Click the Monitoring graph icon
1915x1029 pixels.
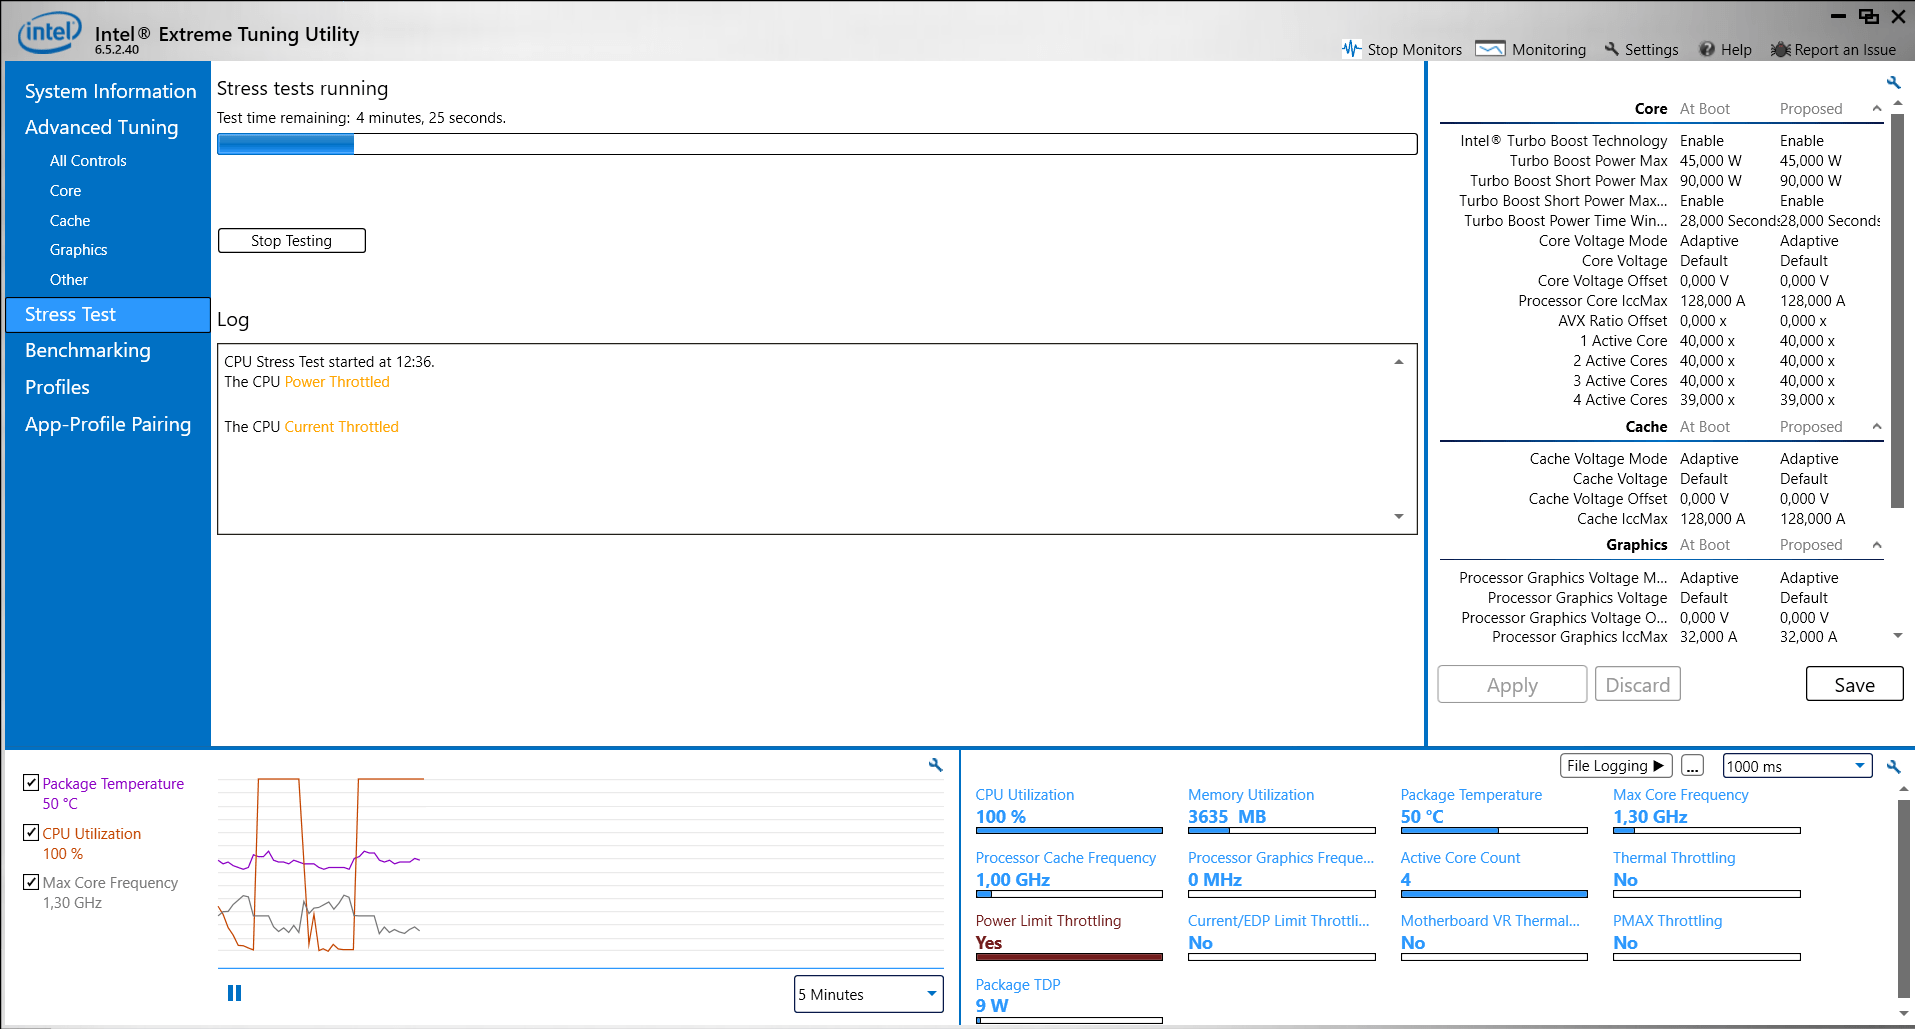coord(1490,49)
